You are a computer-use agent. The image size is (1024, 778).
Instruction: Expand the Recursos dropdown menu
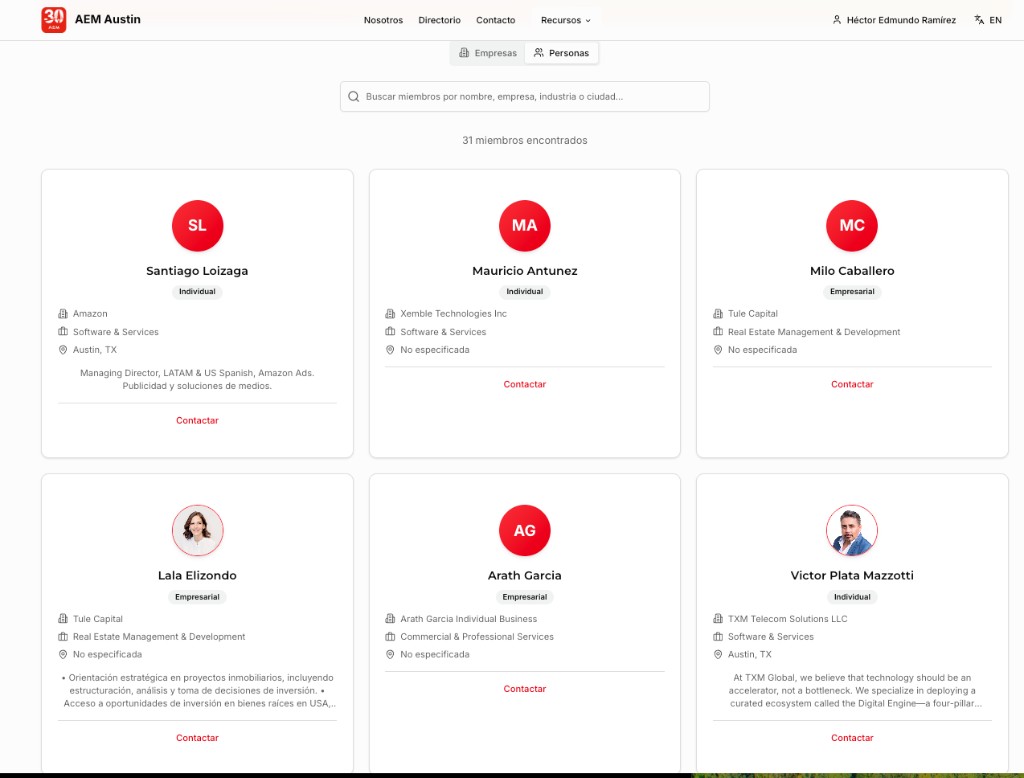click(x=565, y=20)
